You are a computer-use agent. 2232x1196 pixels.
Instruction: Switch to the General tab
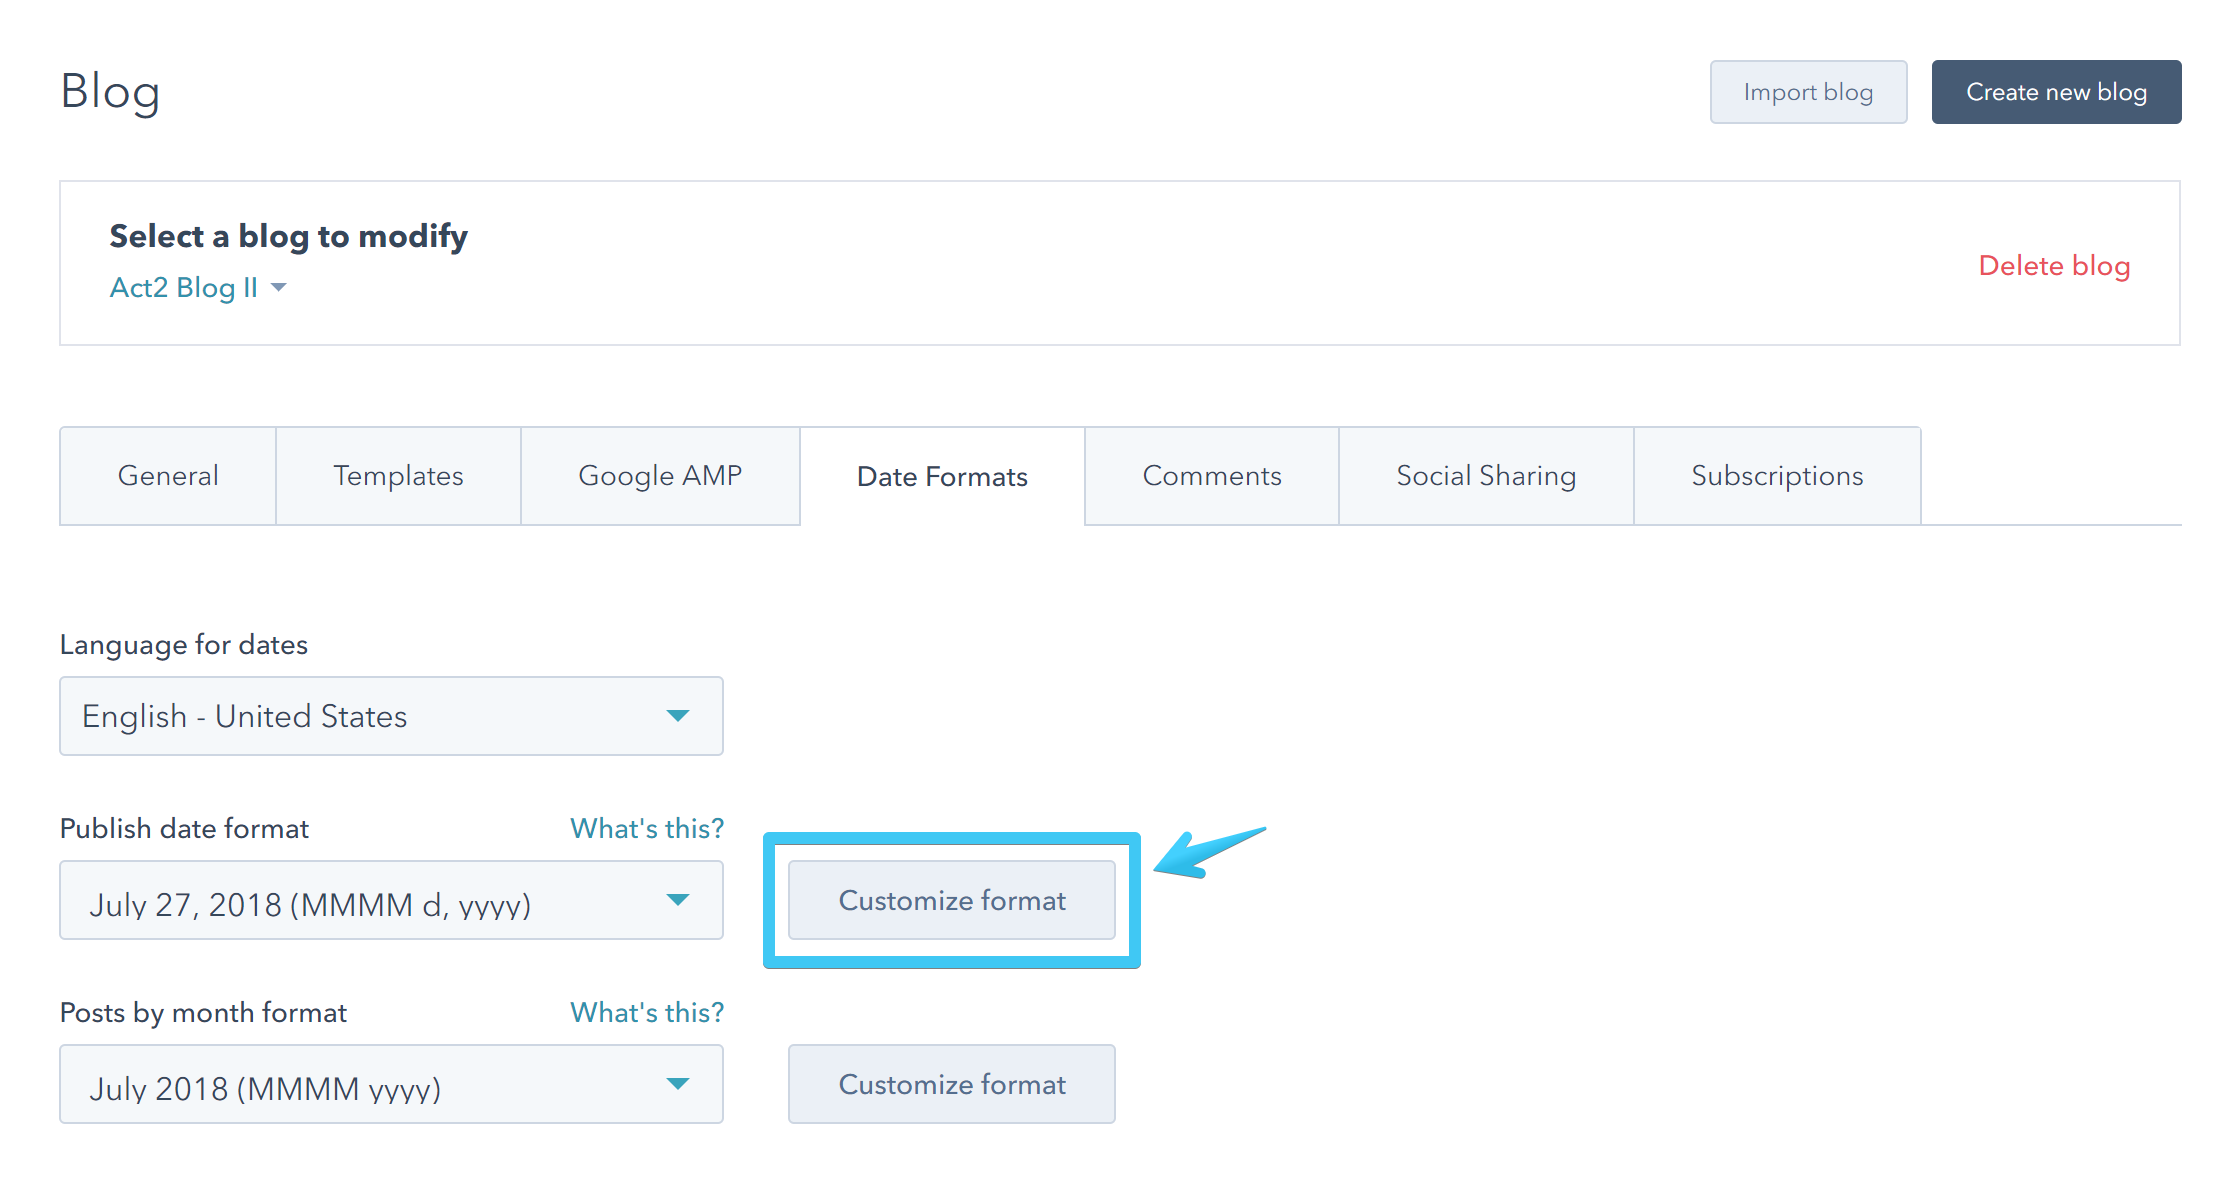[x=167, y=476]
